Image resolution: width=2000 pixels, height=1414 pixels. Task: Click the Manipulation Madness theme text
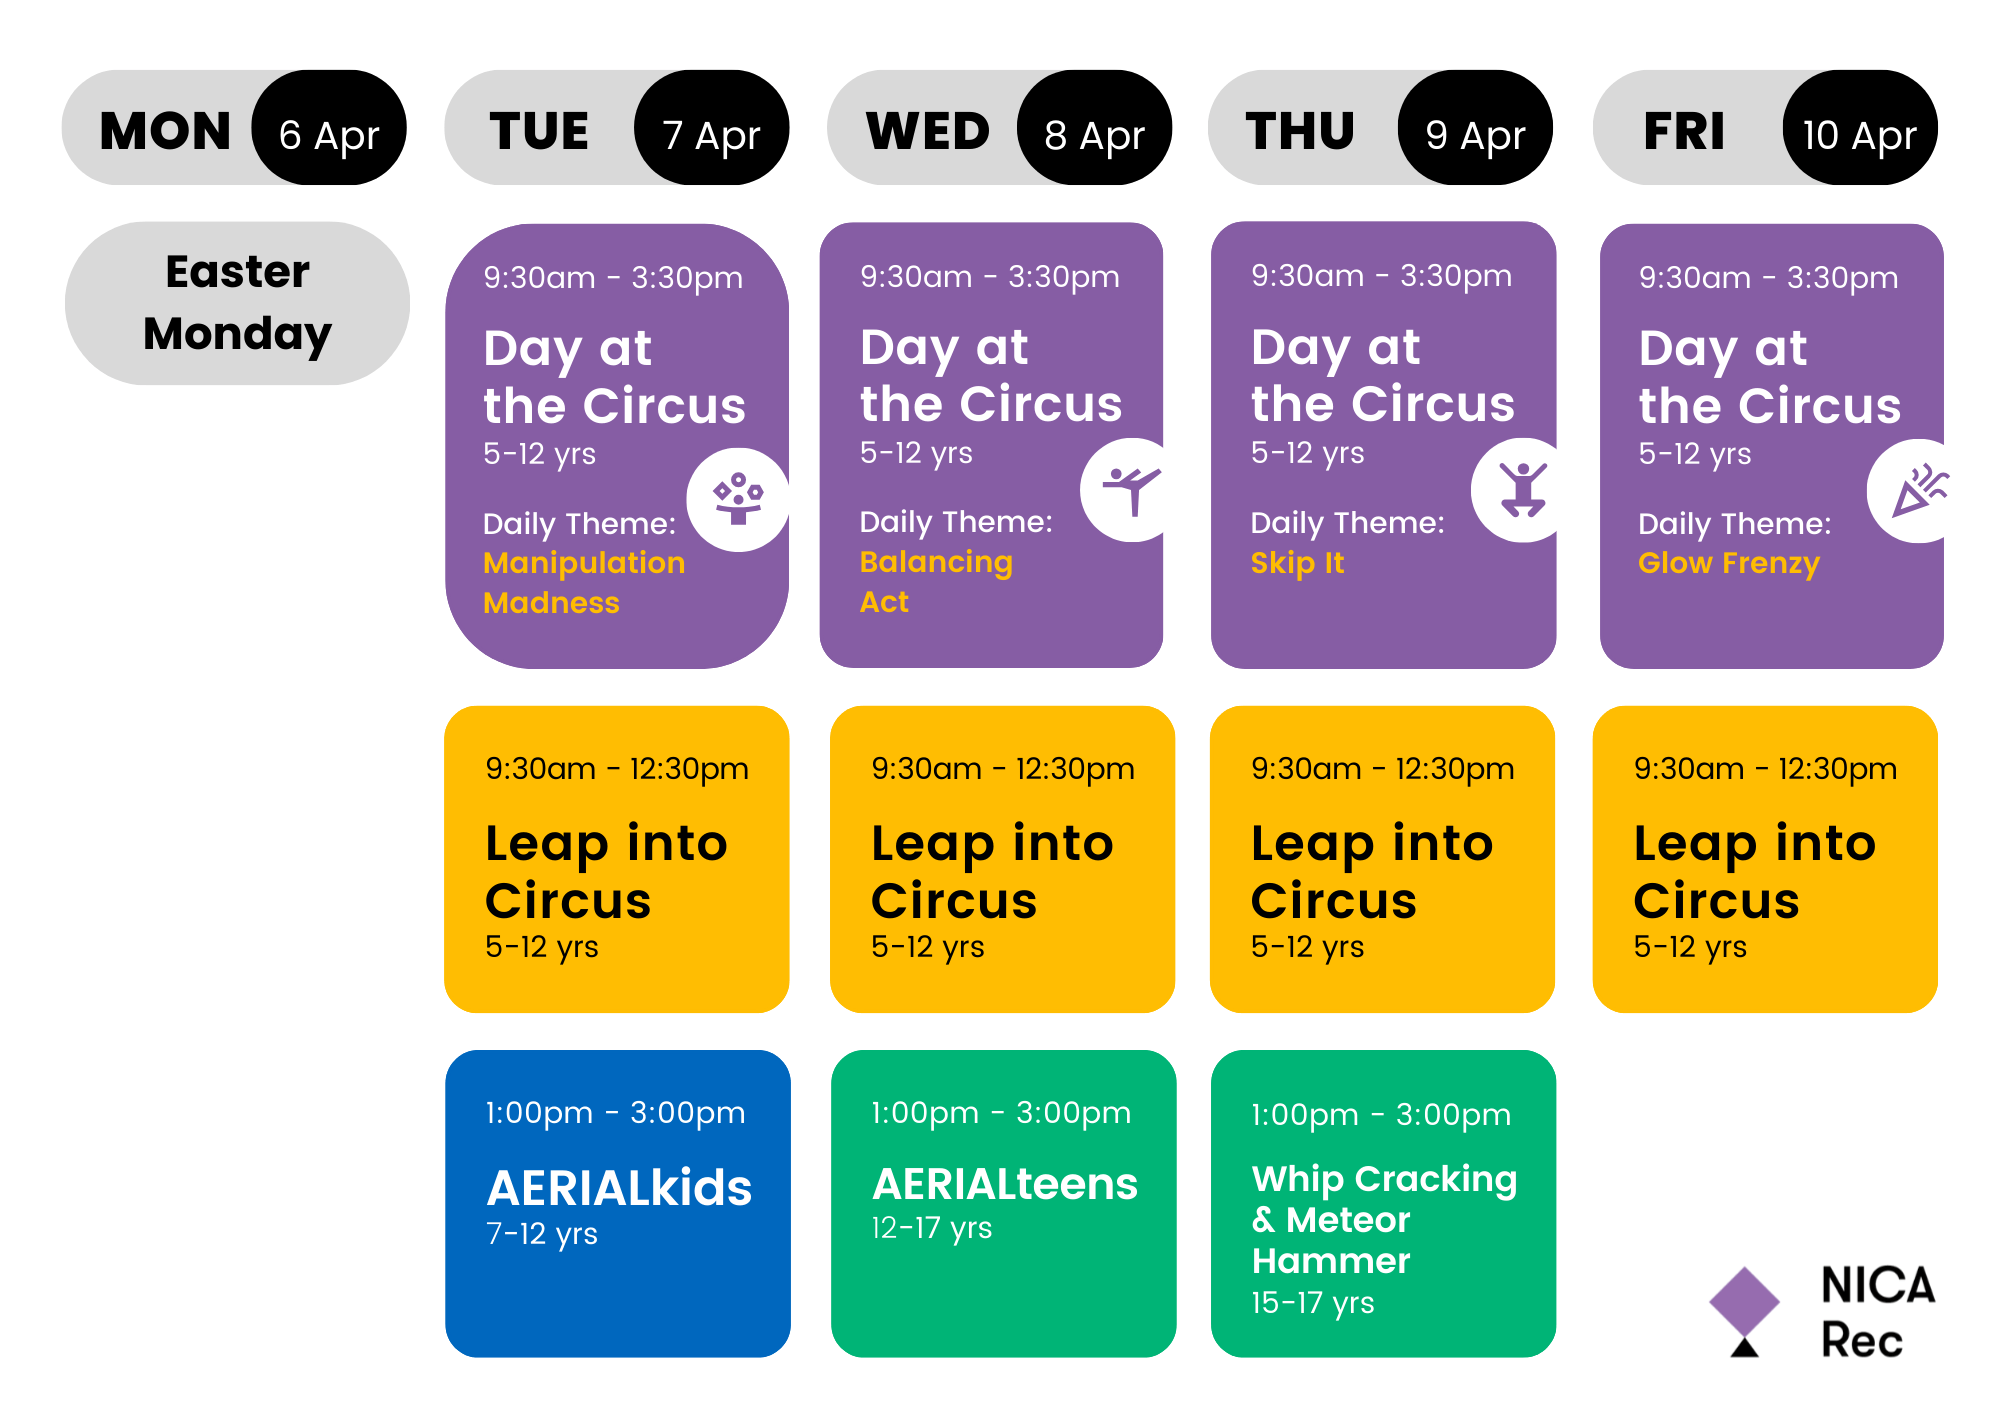pos(583,582)
